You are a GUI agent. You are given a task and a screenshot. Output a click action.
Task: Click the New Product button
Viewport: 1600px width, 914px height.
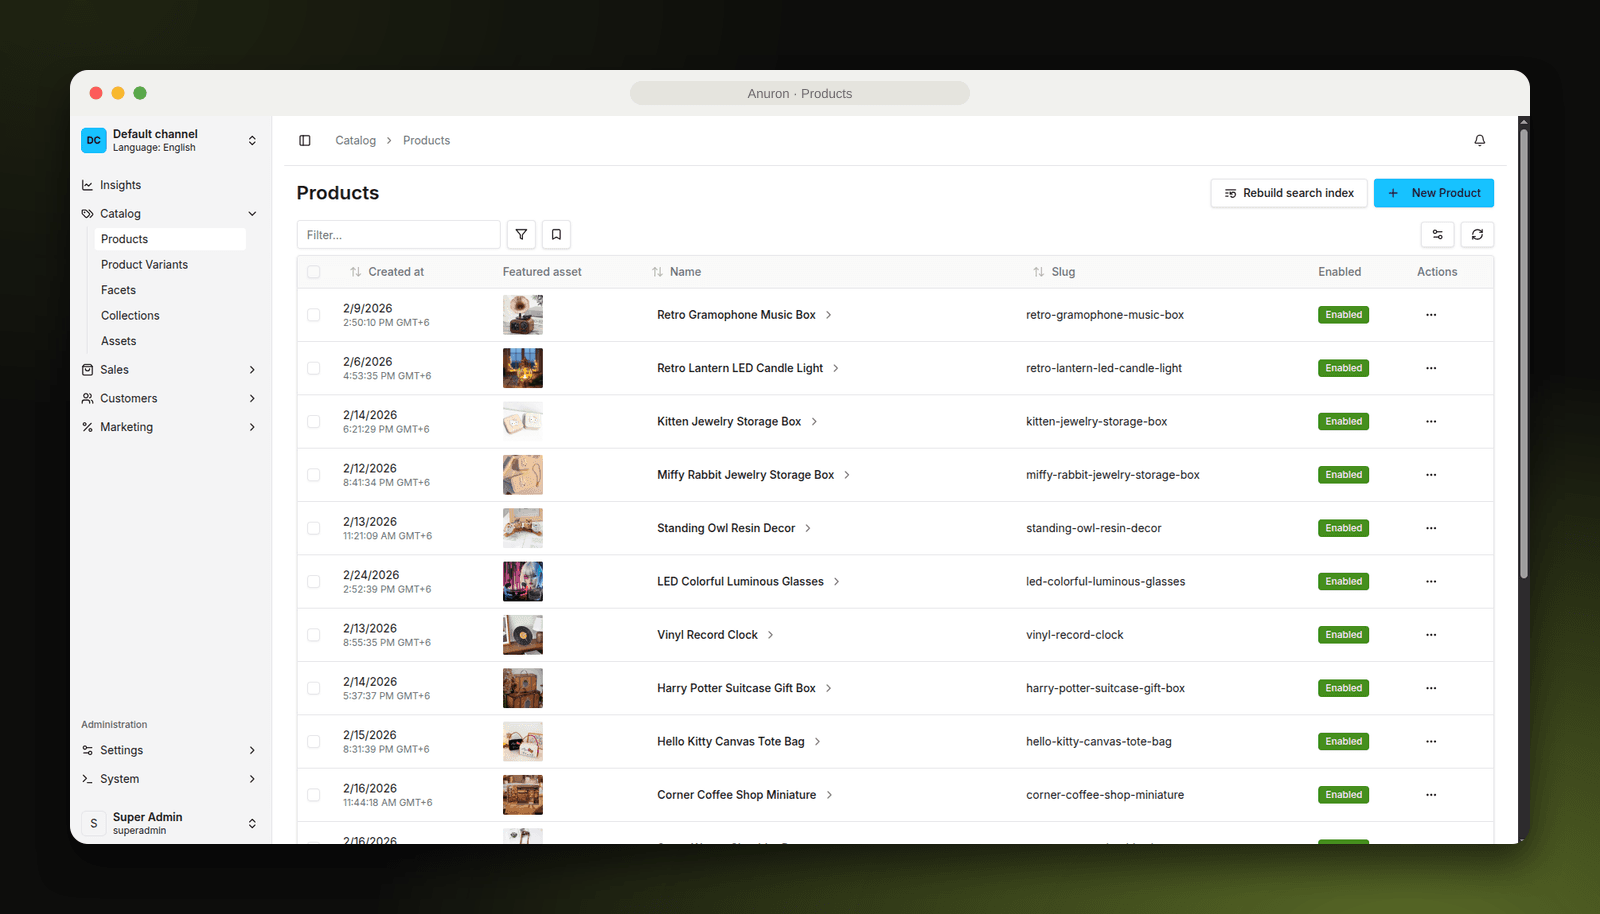click(1434, 193)
